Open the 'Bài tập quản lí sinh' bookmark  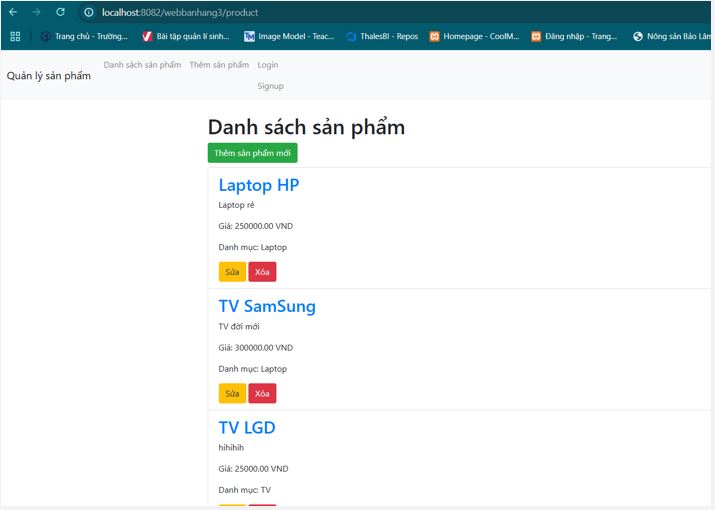coord(185,36)
